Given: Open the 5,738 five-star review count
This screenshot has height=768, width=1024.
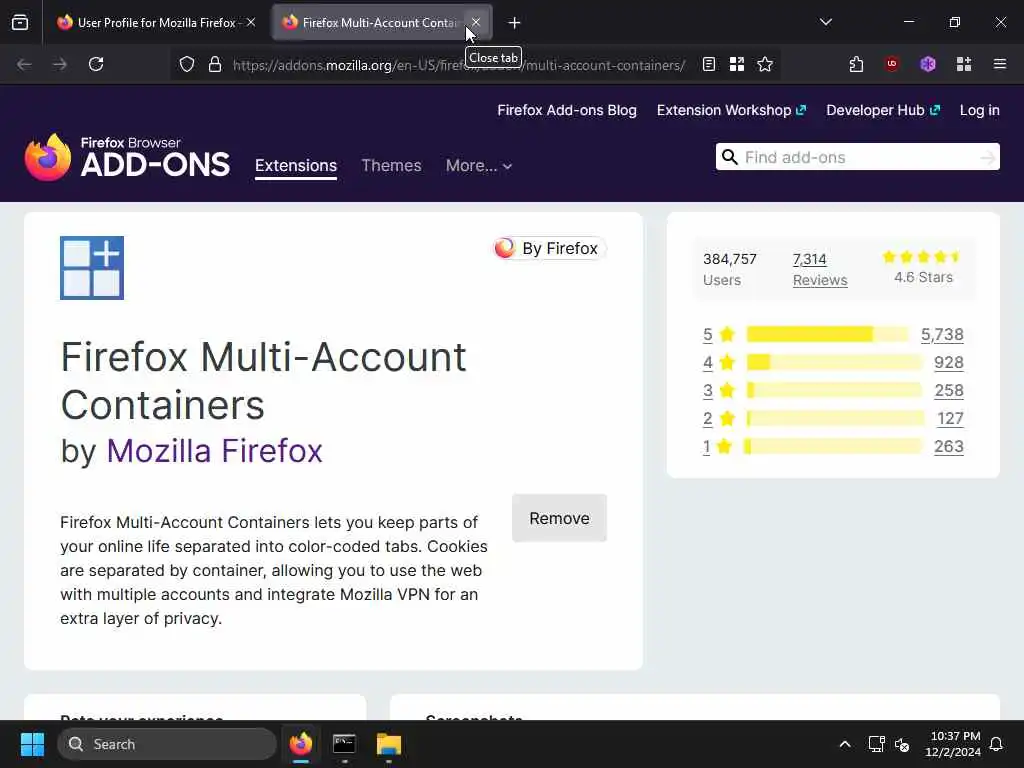Looking at the screenshot, I should (x=942, y=334).
